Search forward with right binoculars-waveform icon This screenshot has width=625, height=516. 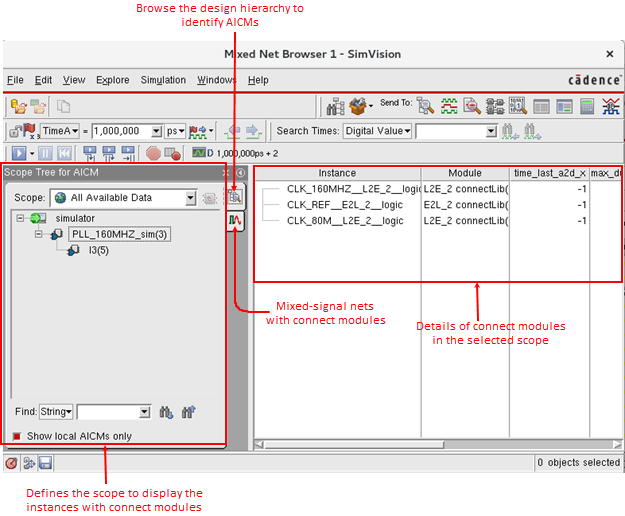[x=532, y=131]
